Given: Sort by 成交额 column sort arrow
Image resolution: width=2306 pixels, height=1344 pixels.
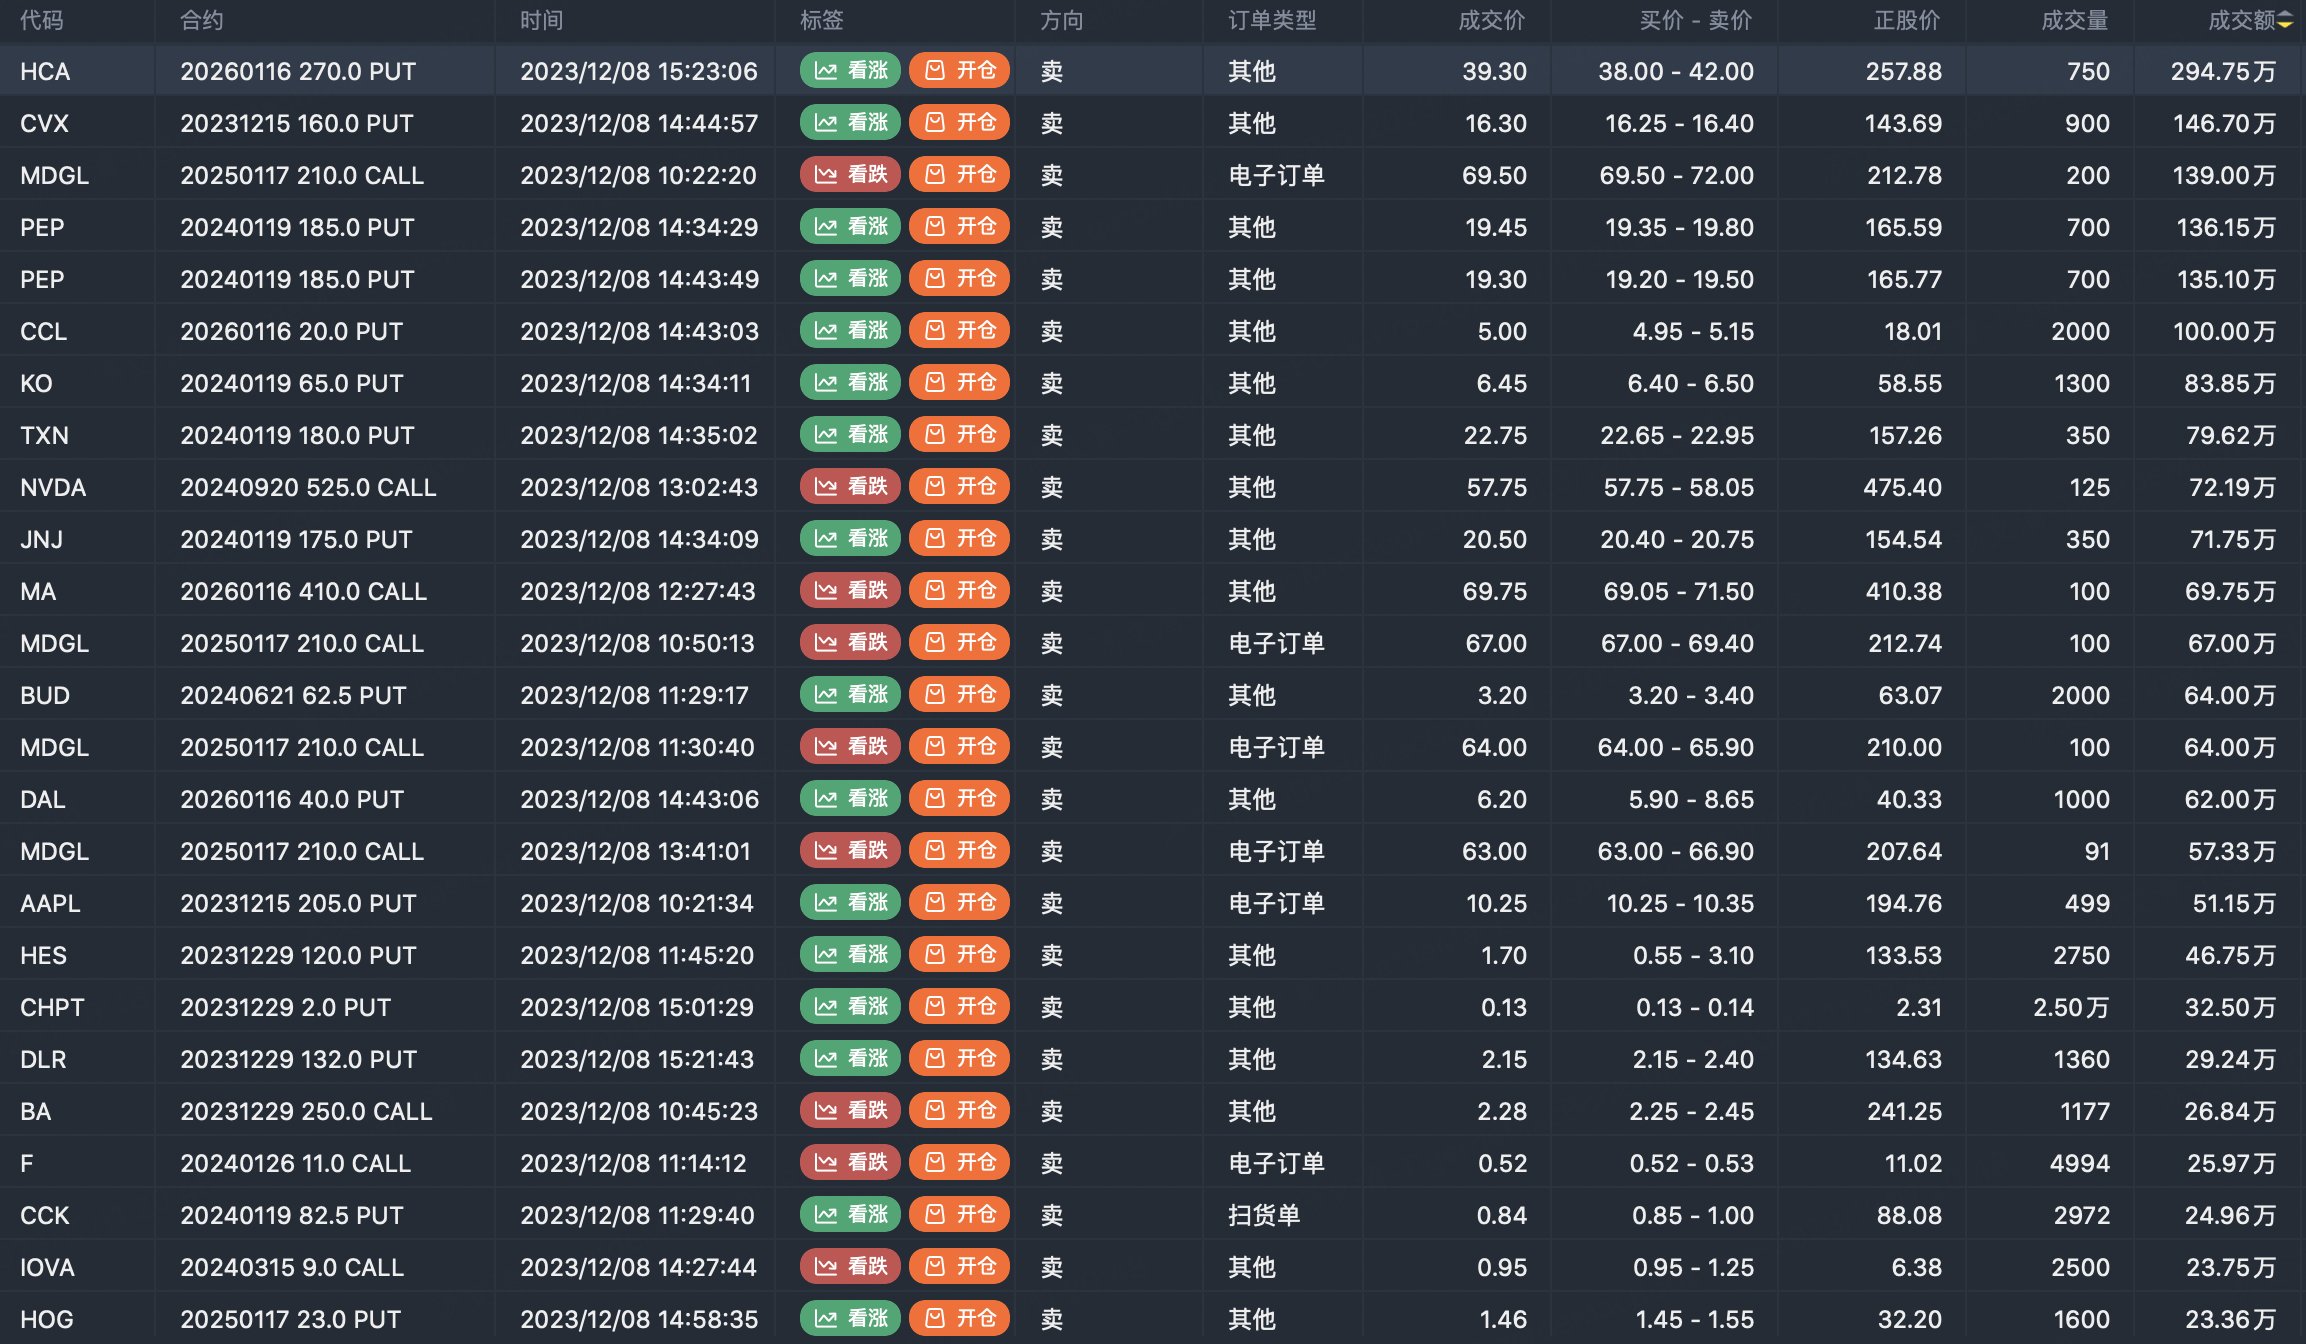Looking at the screenshot, I should pyautogui.click(x=2285, y=21).
